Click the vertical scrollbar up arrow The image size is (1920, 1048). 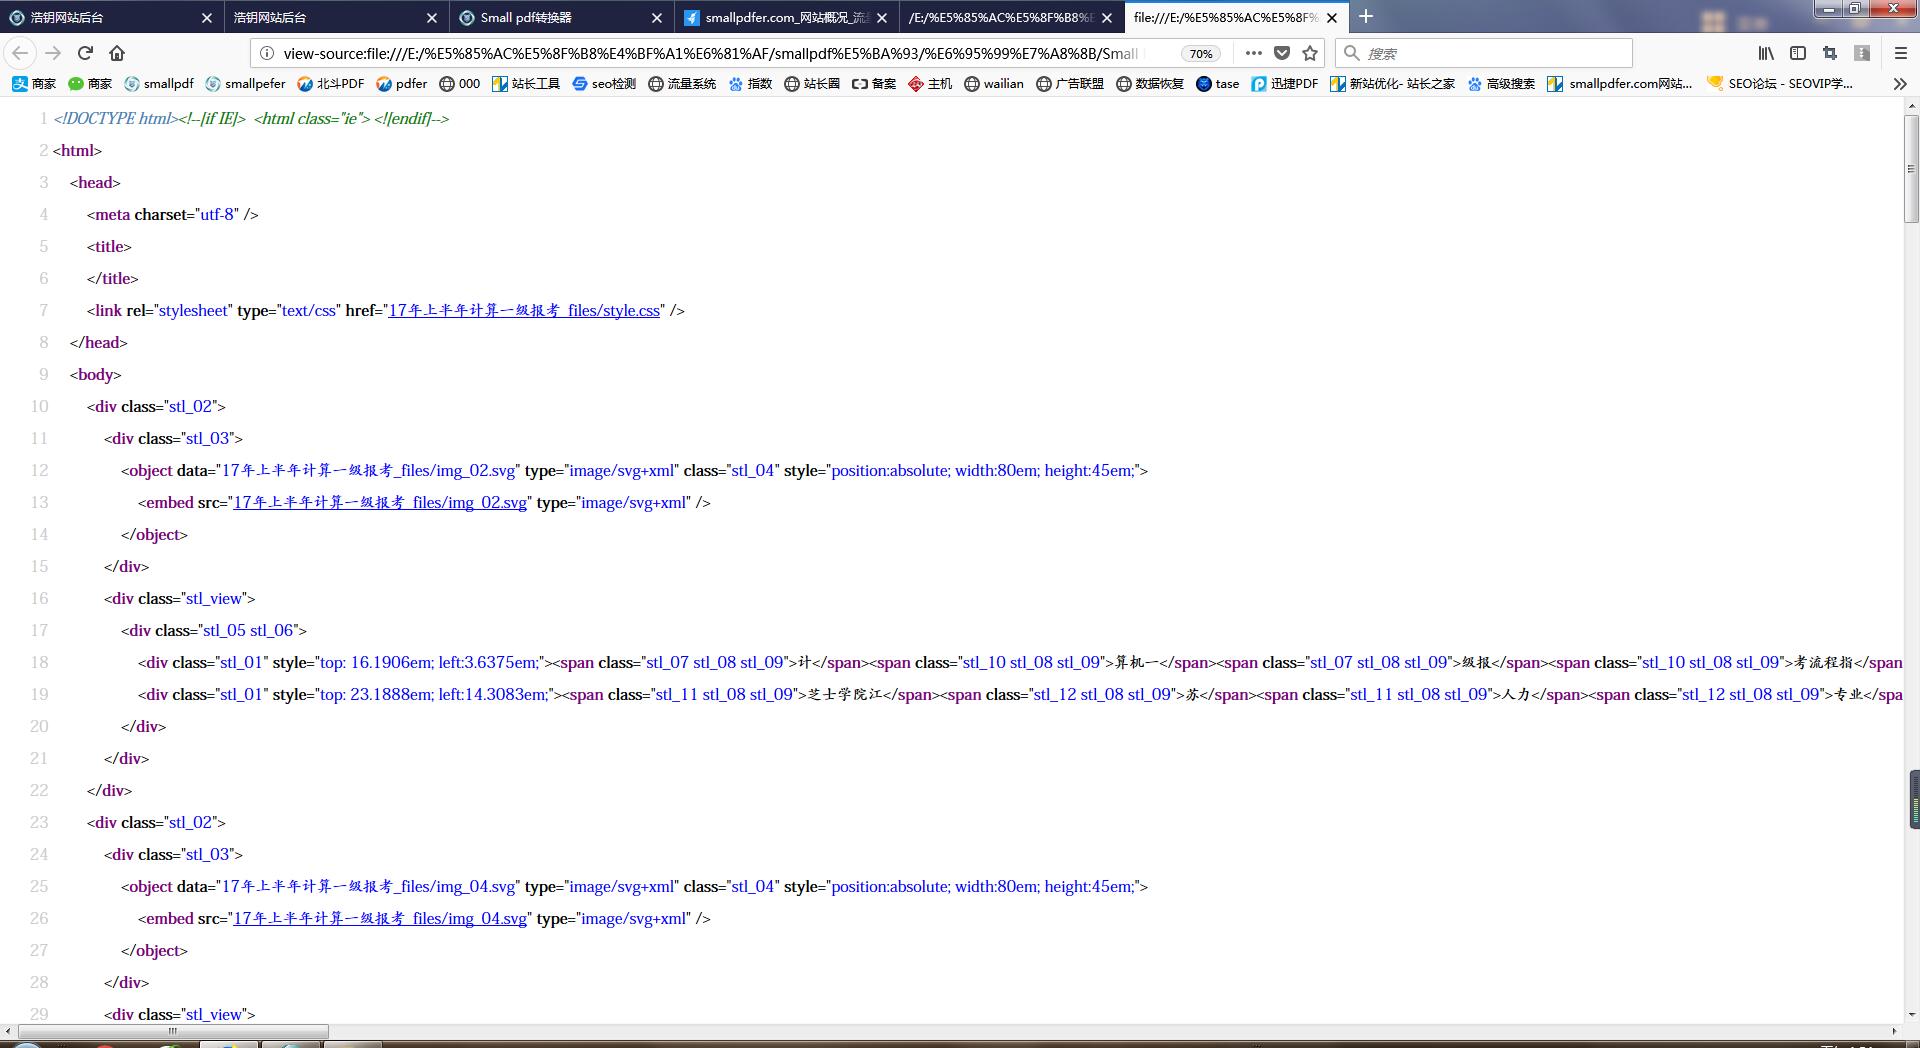coord(1911,106)
